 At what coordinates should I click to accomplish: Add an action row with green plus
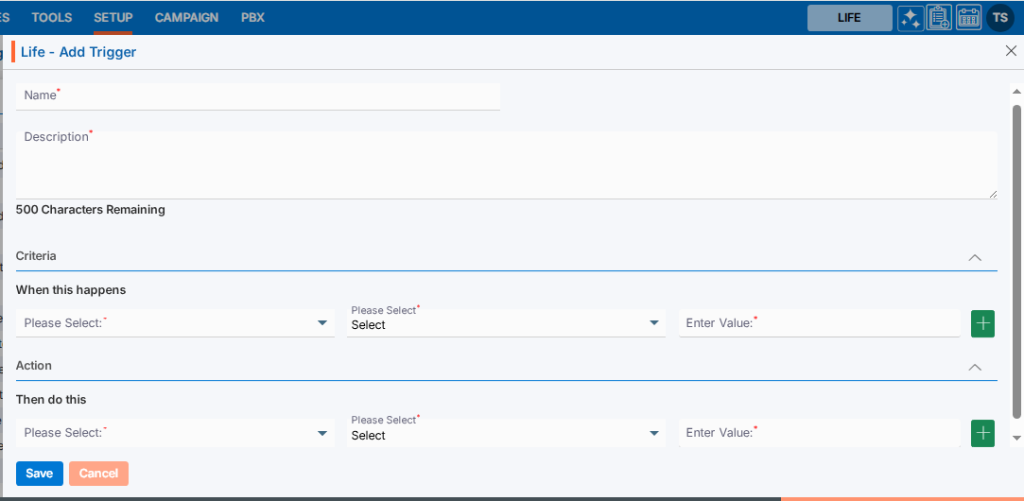coord(983,433)
